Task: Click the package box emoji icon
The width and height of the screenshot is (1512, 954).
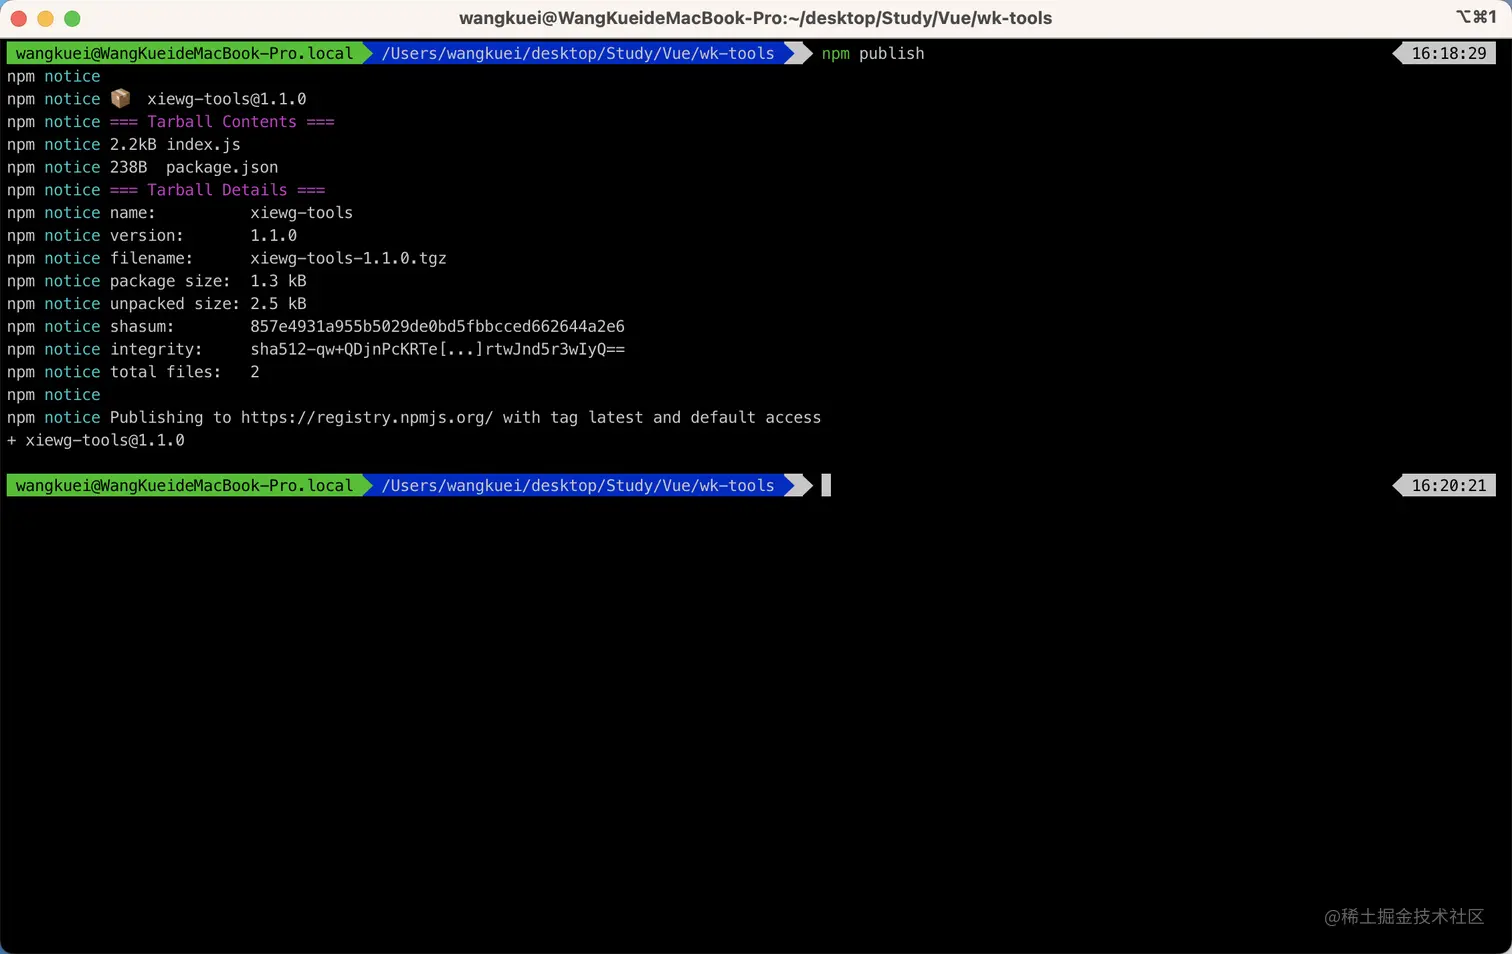Action: pyautogui.click(x=120, y=98)
